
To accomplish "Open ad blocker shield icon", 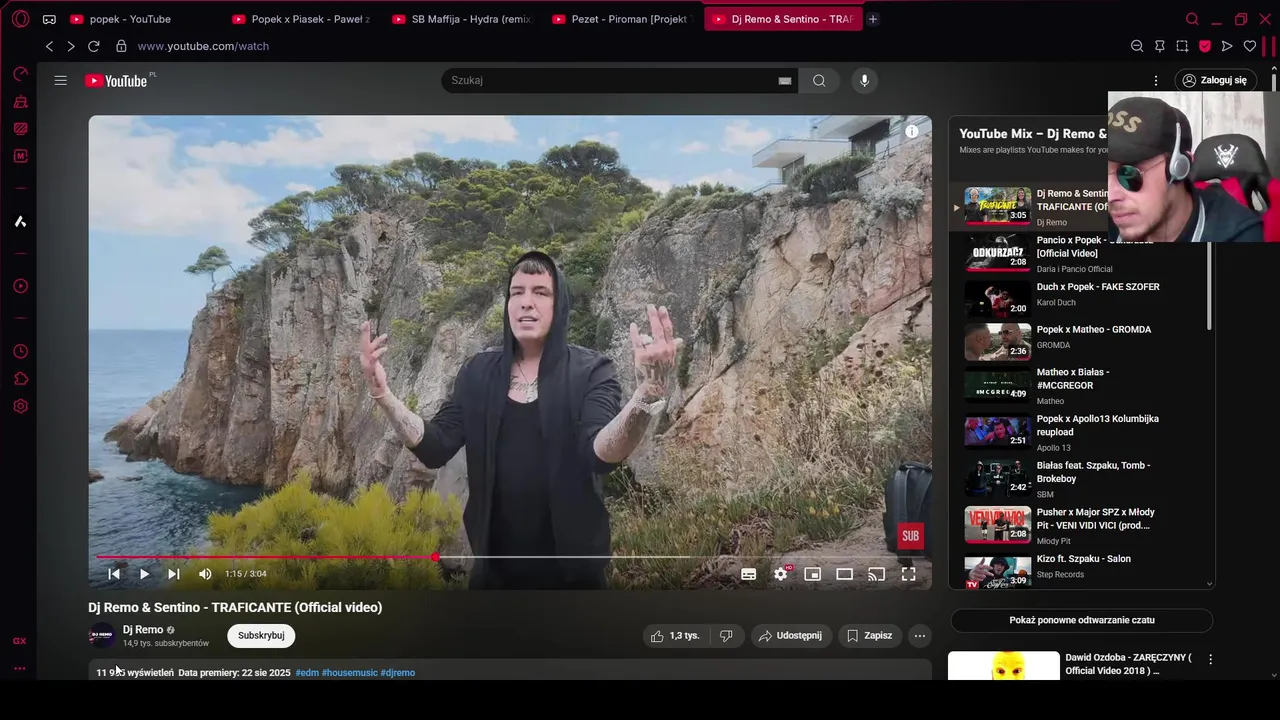I will coord(1205,46).
